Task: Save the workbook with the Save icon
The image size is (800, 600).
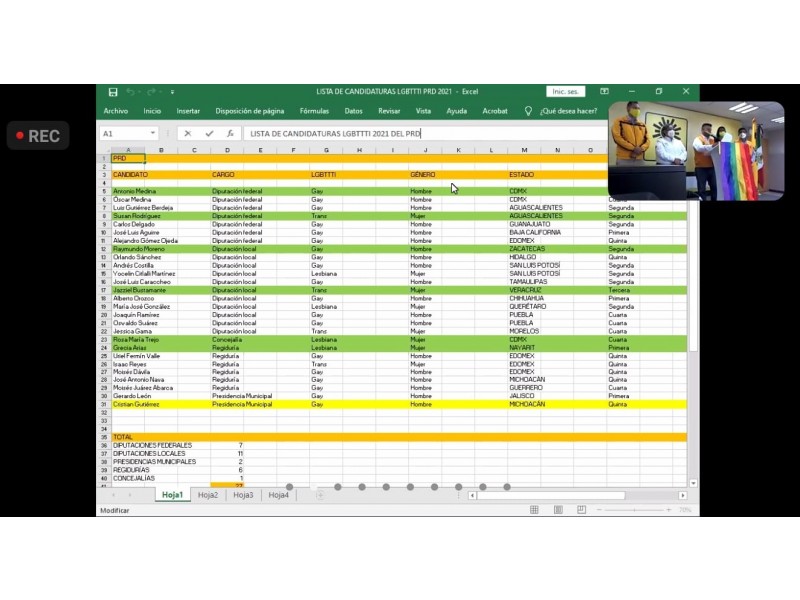Action: coord(113,92)
